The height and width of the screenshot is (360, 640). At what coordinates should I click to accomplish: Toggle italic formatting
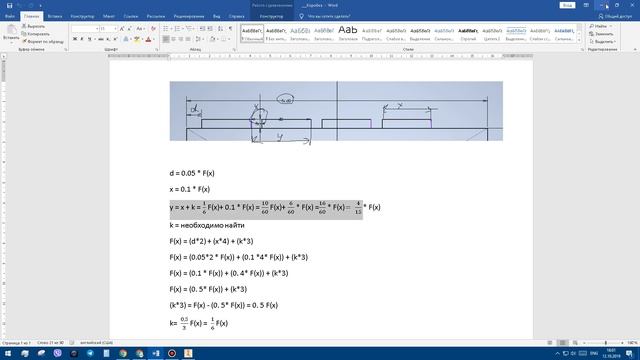pyautogui.click(x=82, y=39)
